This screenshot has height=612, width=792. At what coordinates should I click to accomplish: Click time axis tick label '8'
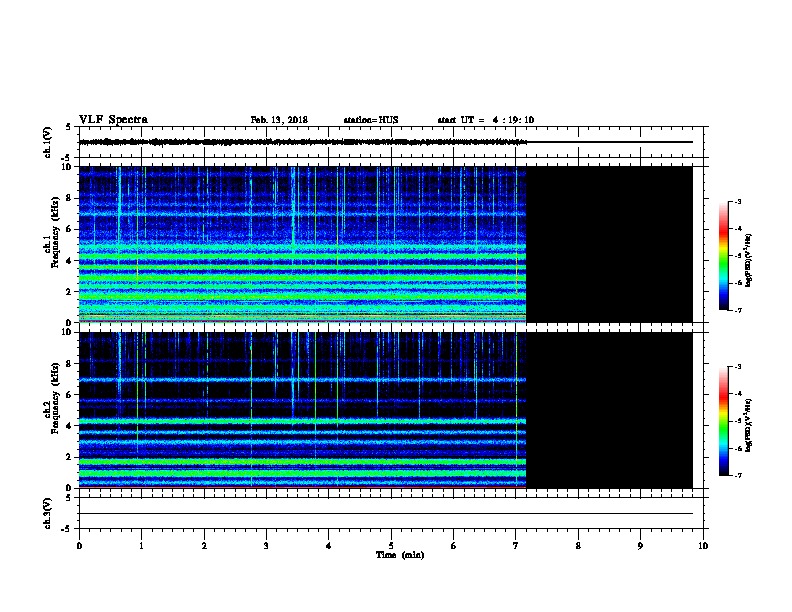coord(578,546)
